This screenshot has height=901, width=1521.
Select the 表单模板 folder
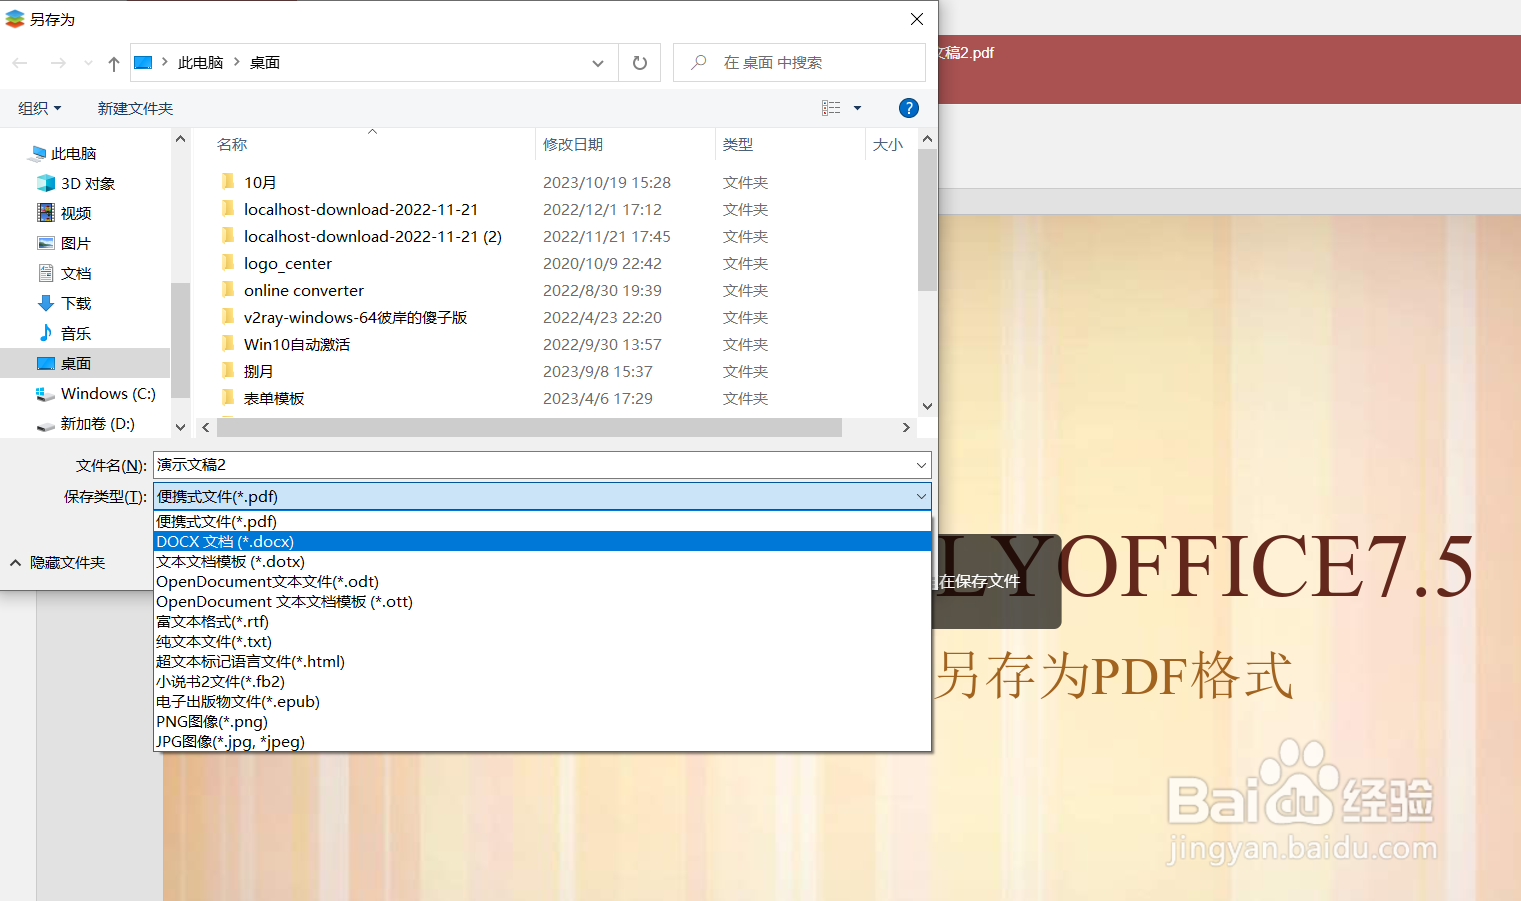(274, 398)
